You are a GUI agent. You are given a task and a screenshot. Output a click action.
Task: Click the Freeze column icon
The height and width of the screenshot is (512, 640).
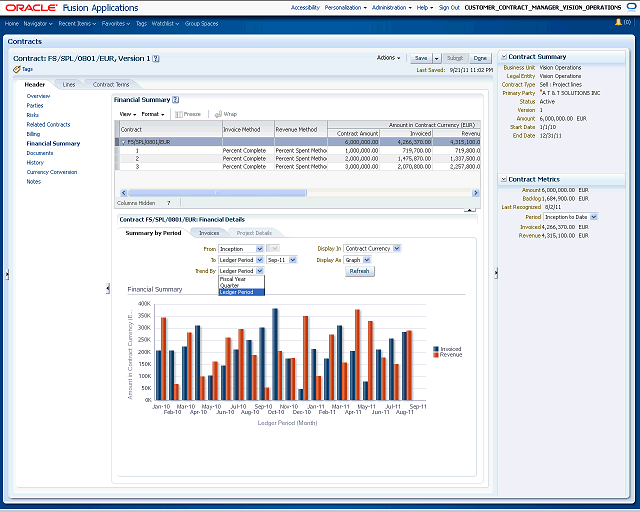click(x=178, y=114)
